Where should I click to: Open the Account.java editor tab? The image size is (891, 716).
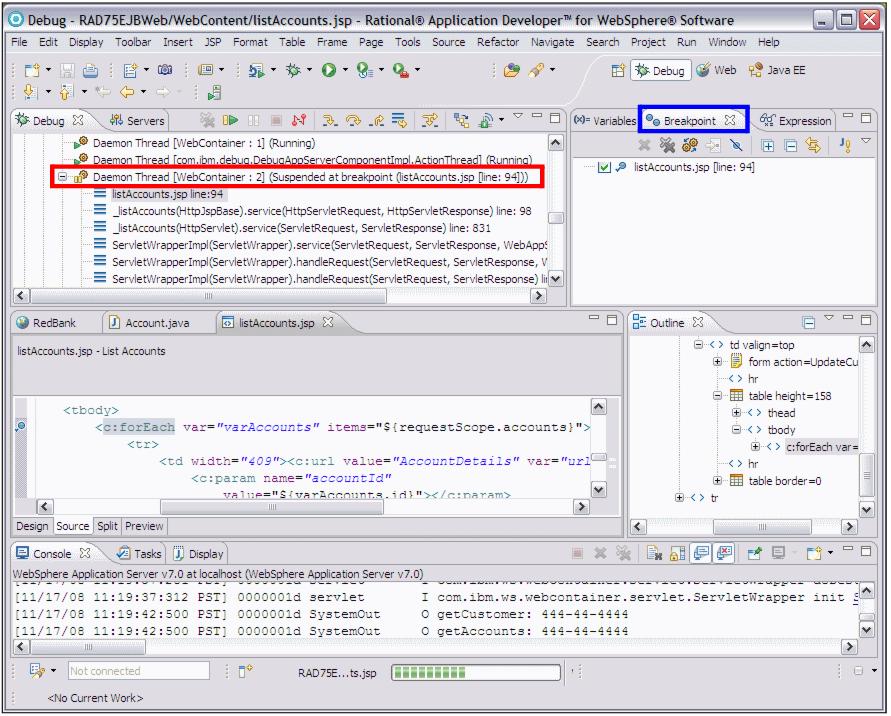tap(149, 323)
